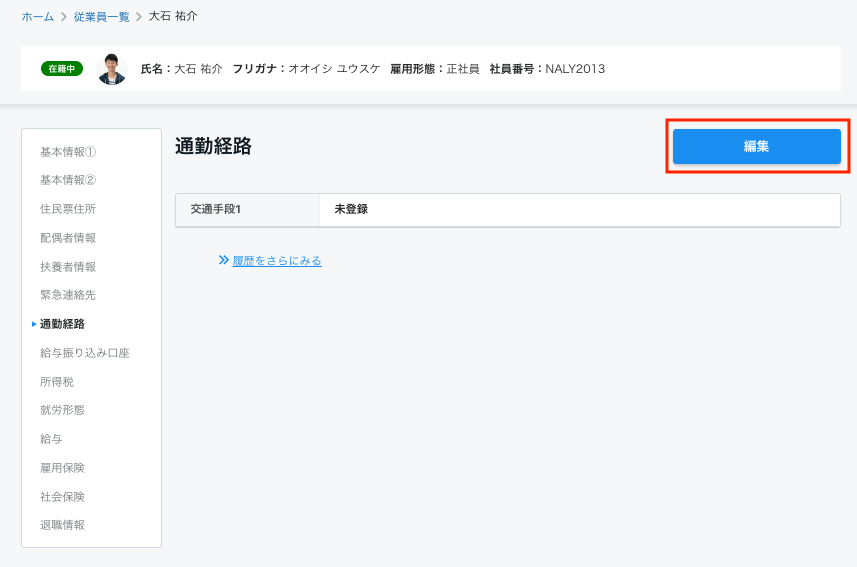Screen dimensions: 857x567
Task: Open 緊急連絡先 section
Action: pos(68,295)
